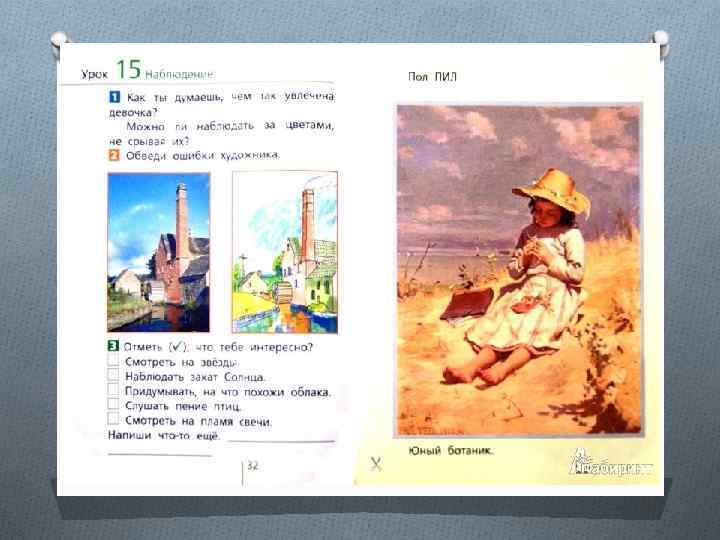Click the orange task number 2 icon

(114, 155)
